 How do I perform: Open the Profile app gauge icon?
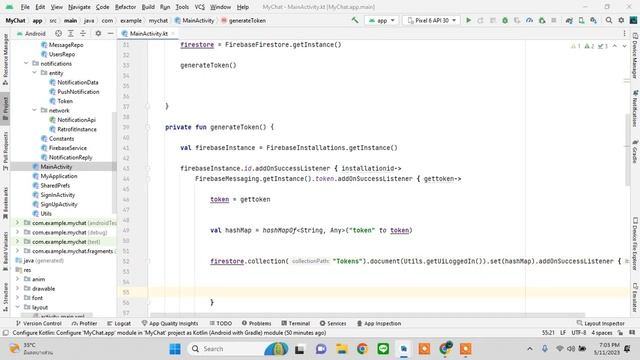[529, 20]
